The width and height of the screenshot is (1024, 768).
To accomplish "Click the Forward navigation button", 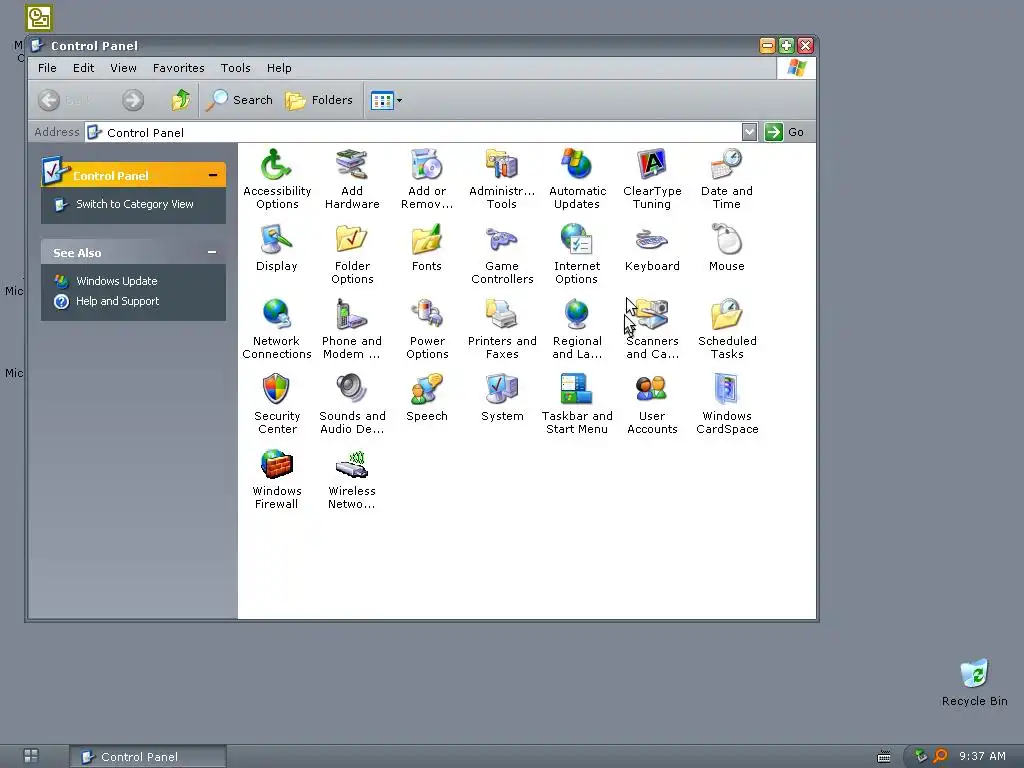I will [133, 100].
